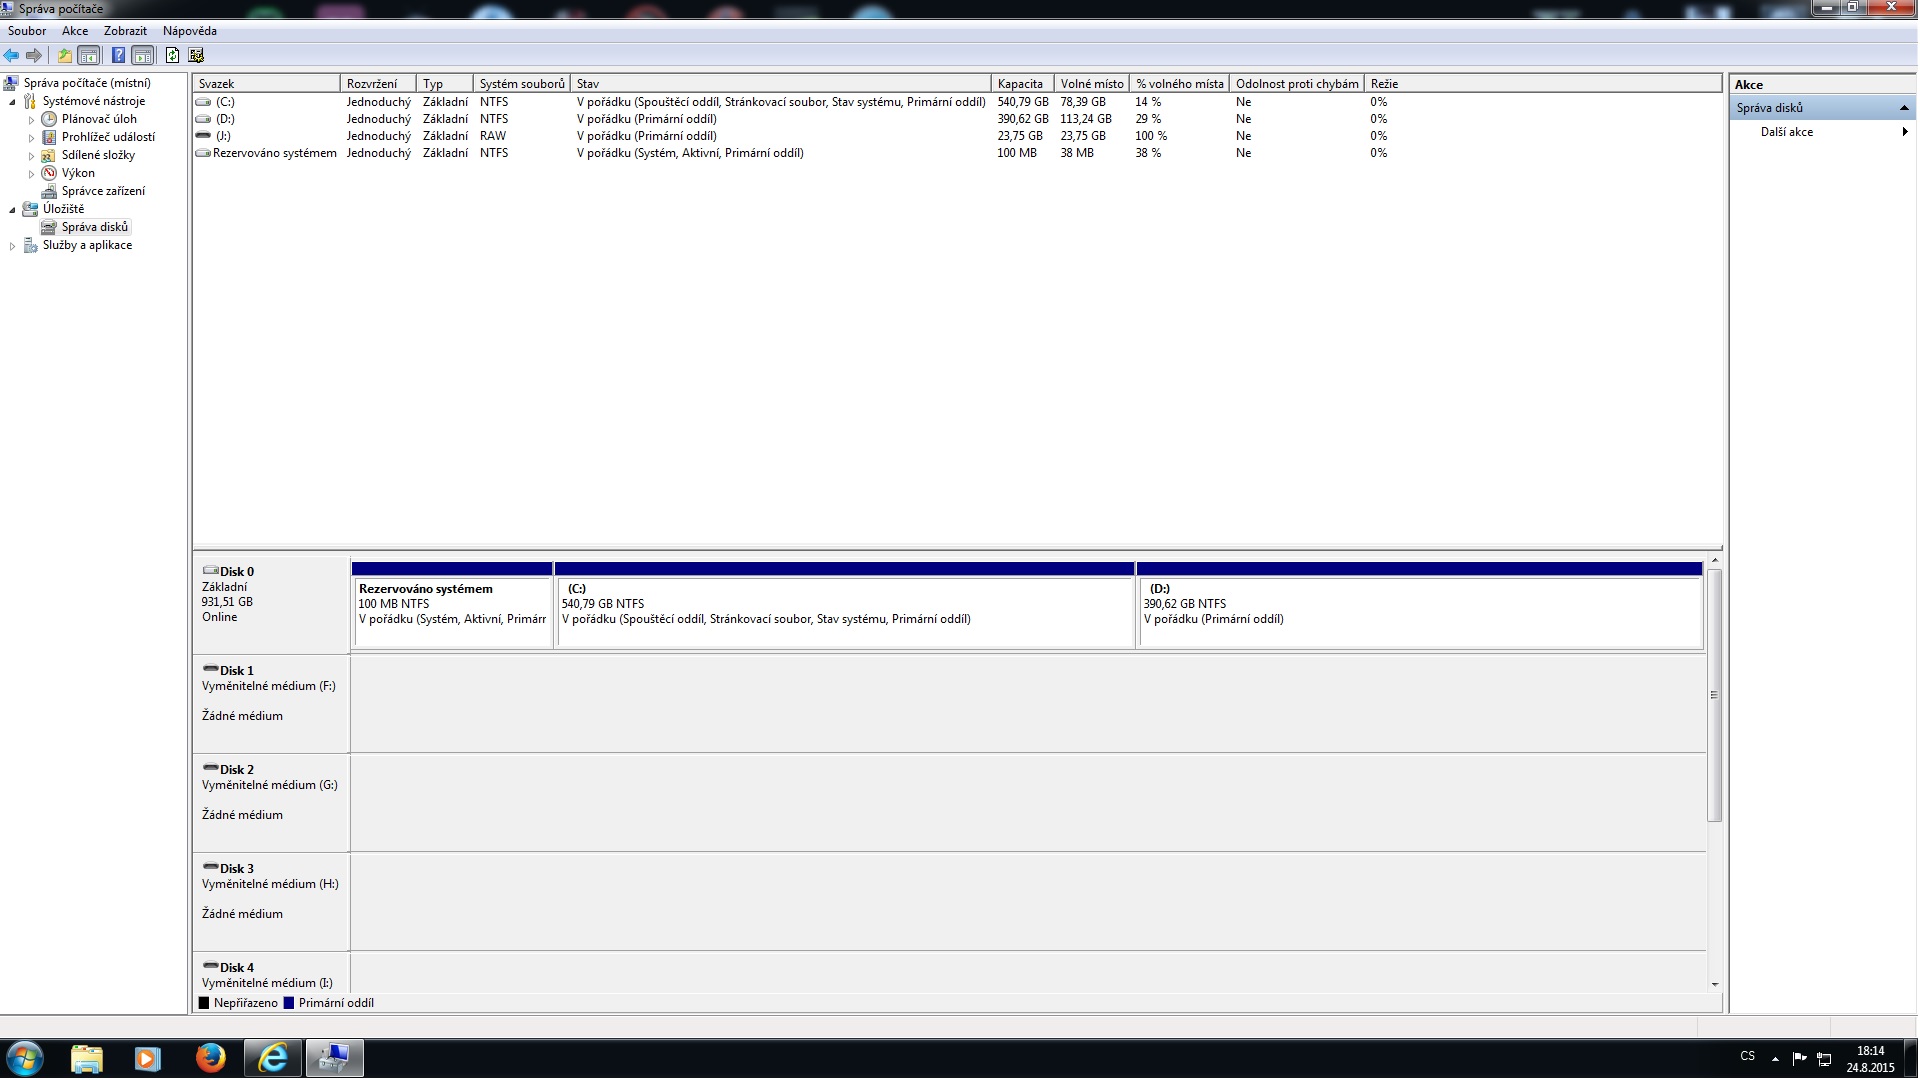The width and height of the screenshot is (1920, 1080).
Task: Open the Zobrazit menu
Action: [125, 31]
